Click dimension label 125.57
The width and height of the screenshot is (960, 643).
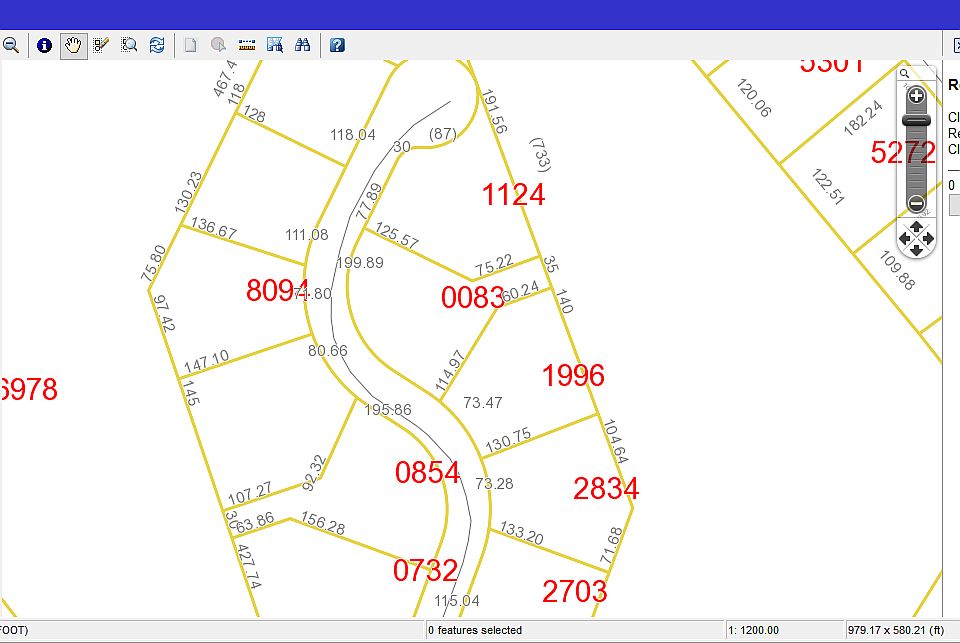point(397,235)
